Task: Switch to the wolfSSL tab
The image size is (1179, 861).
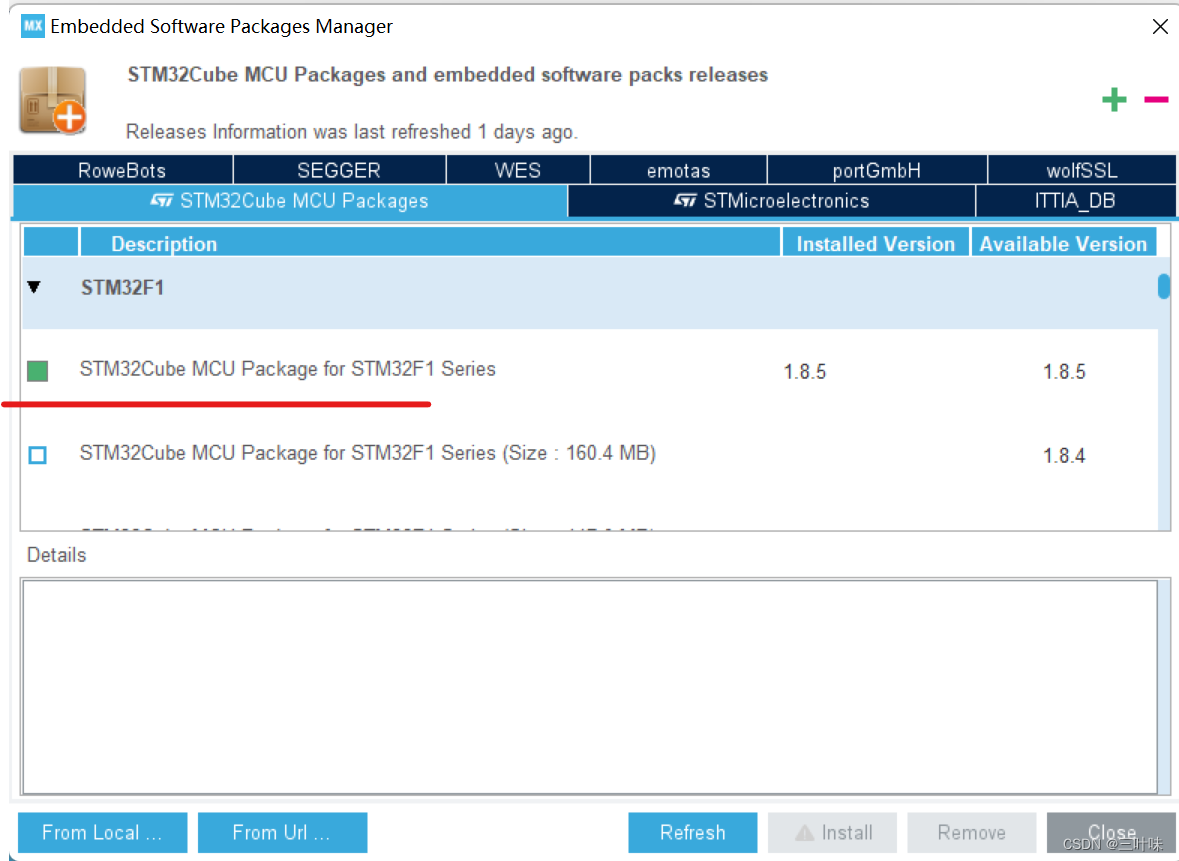Action: 1082,170
